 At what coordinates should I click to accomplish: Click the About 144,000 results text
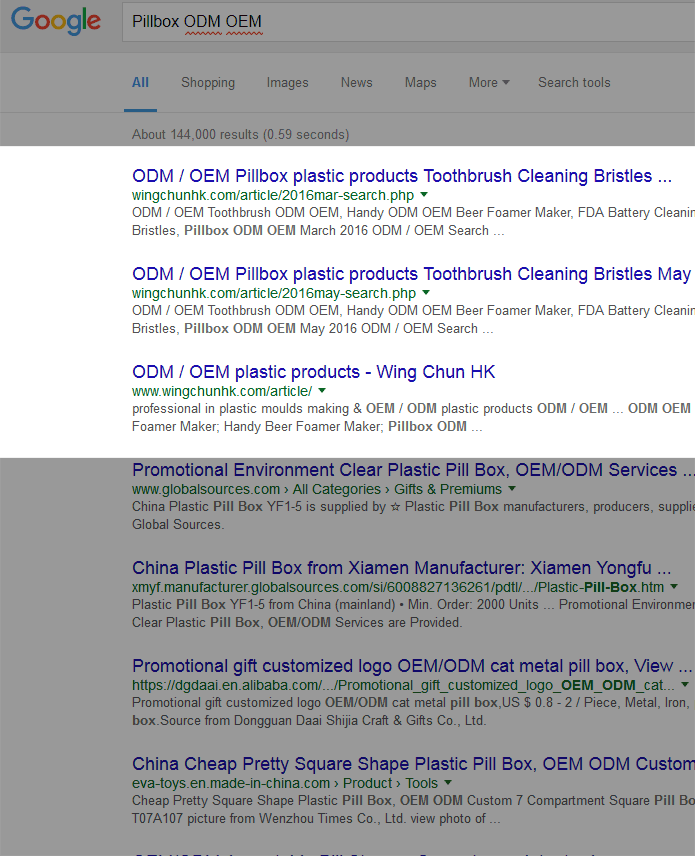241,134
